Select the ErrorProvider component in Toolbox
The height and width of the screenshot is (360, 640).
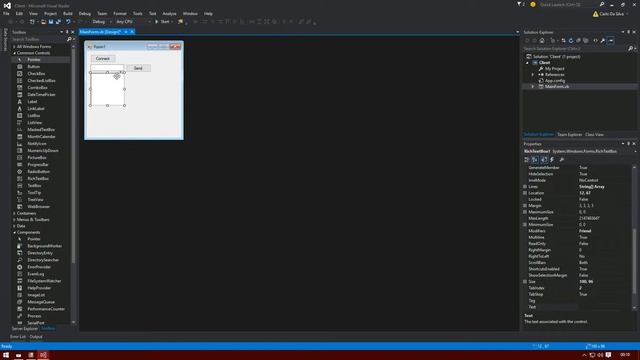coord(39,267)
